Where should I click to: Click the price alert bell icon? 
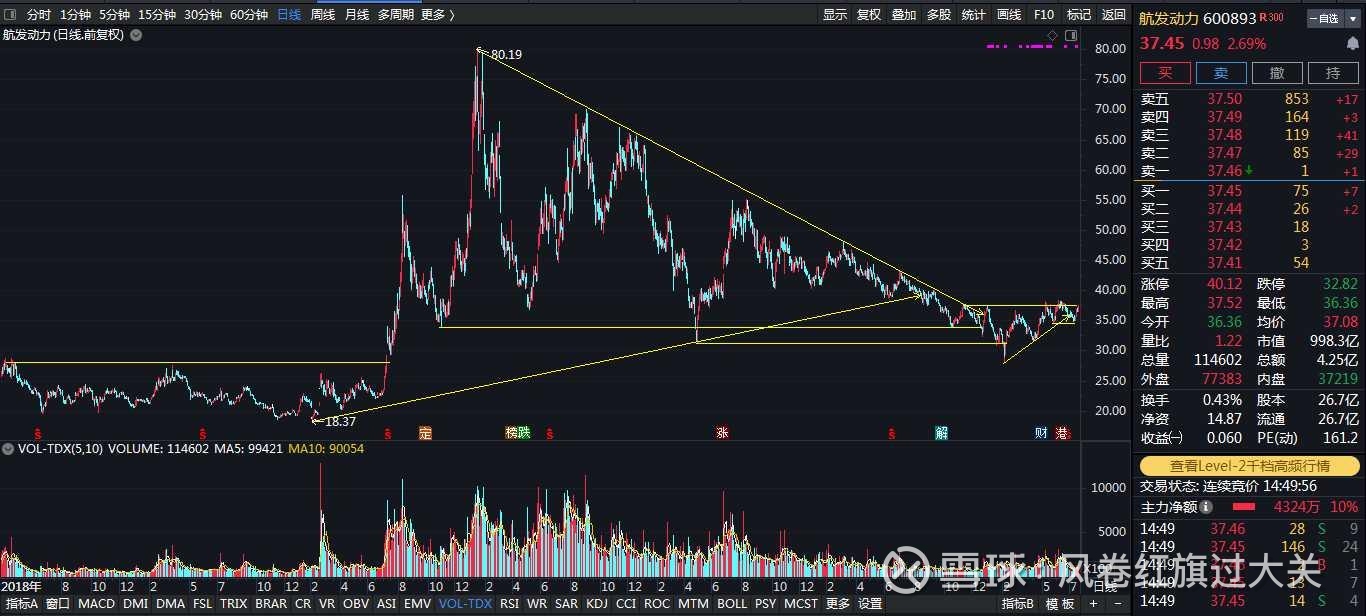1352,44
